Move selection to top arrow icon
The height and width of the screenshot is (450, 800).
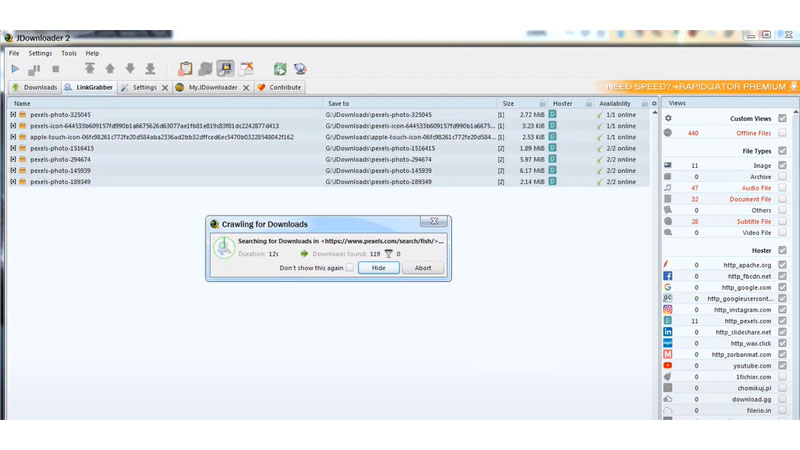(90, 68)
